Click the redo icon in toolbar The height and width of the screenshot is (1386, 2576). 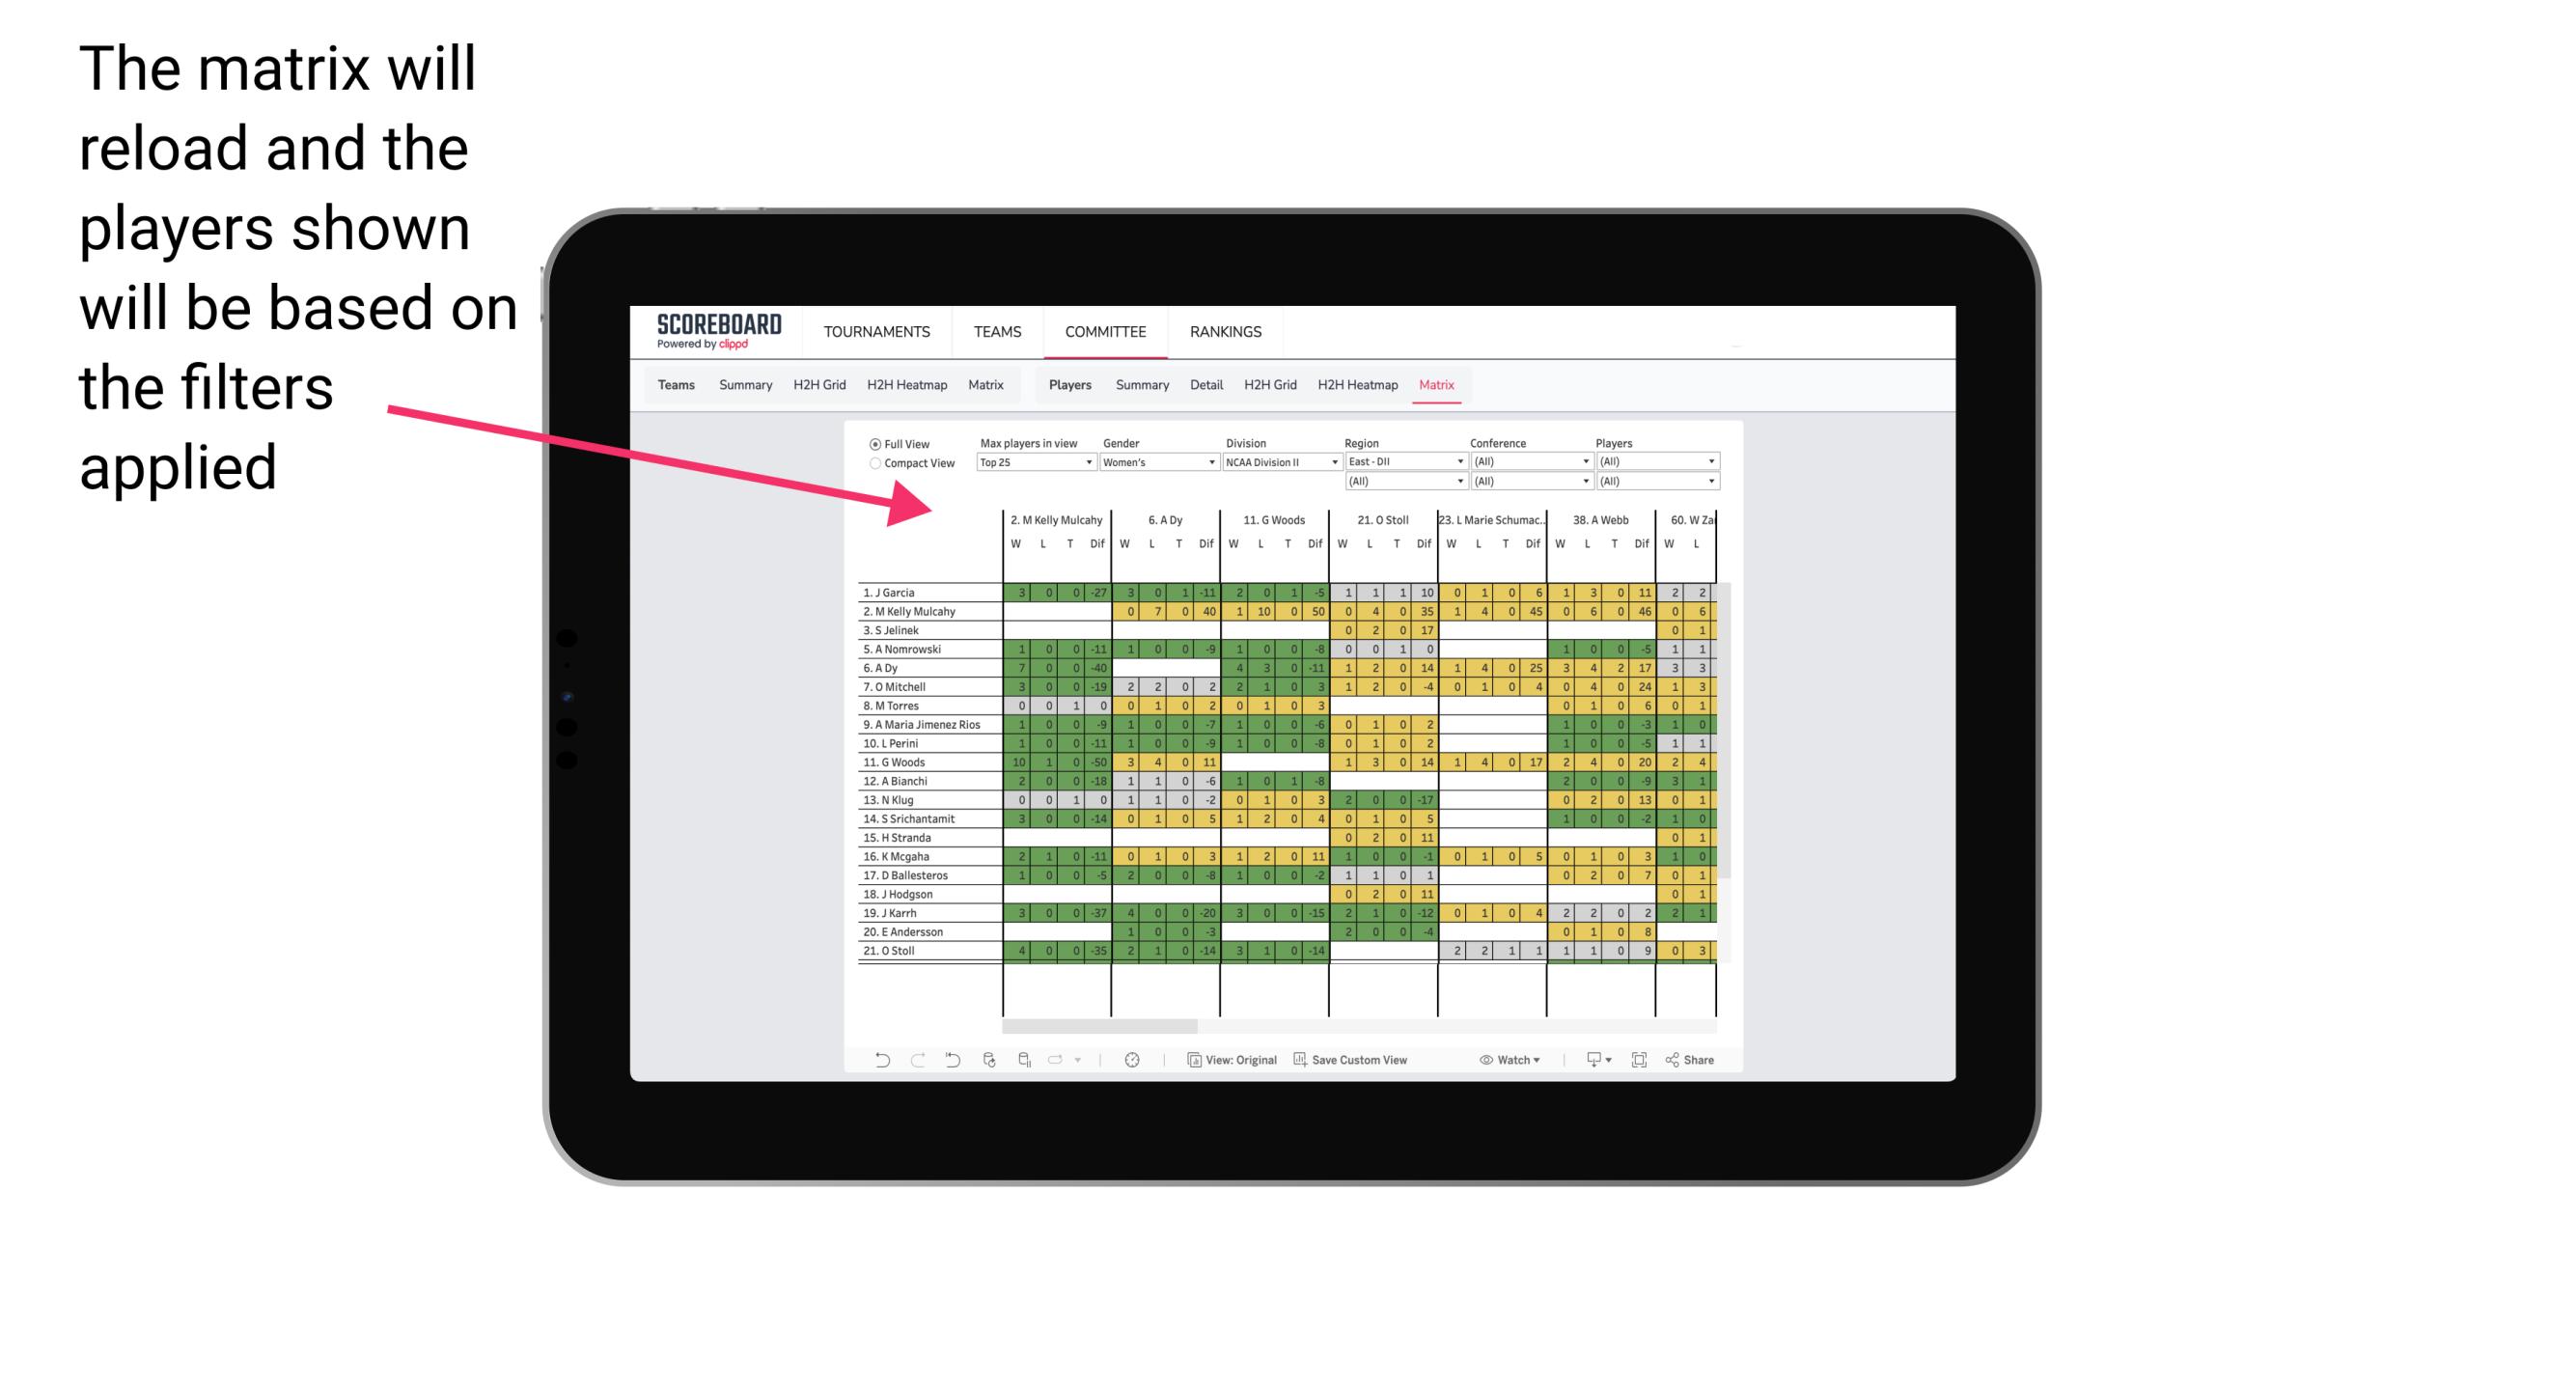pos(913,1060)
